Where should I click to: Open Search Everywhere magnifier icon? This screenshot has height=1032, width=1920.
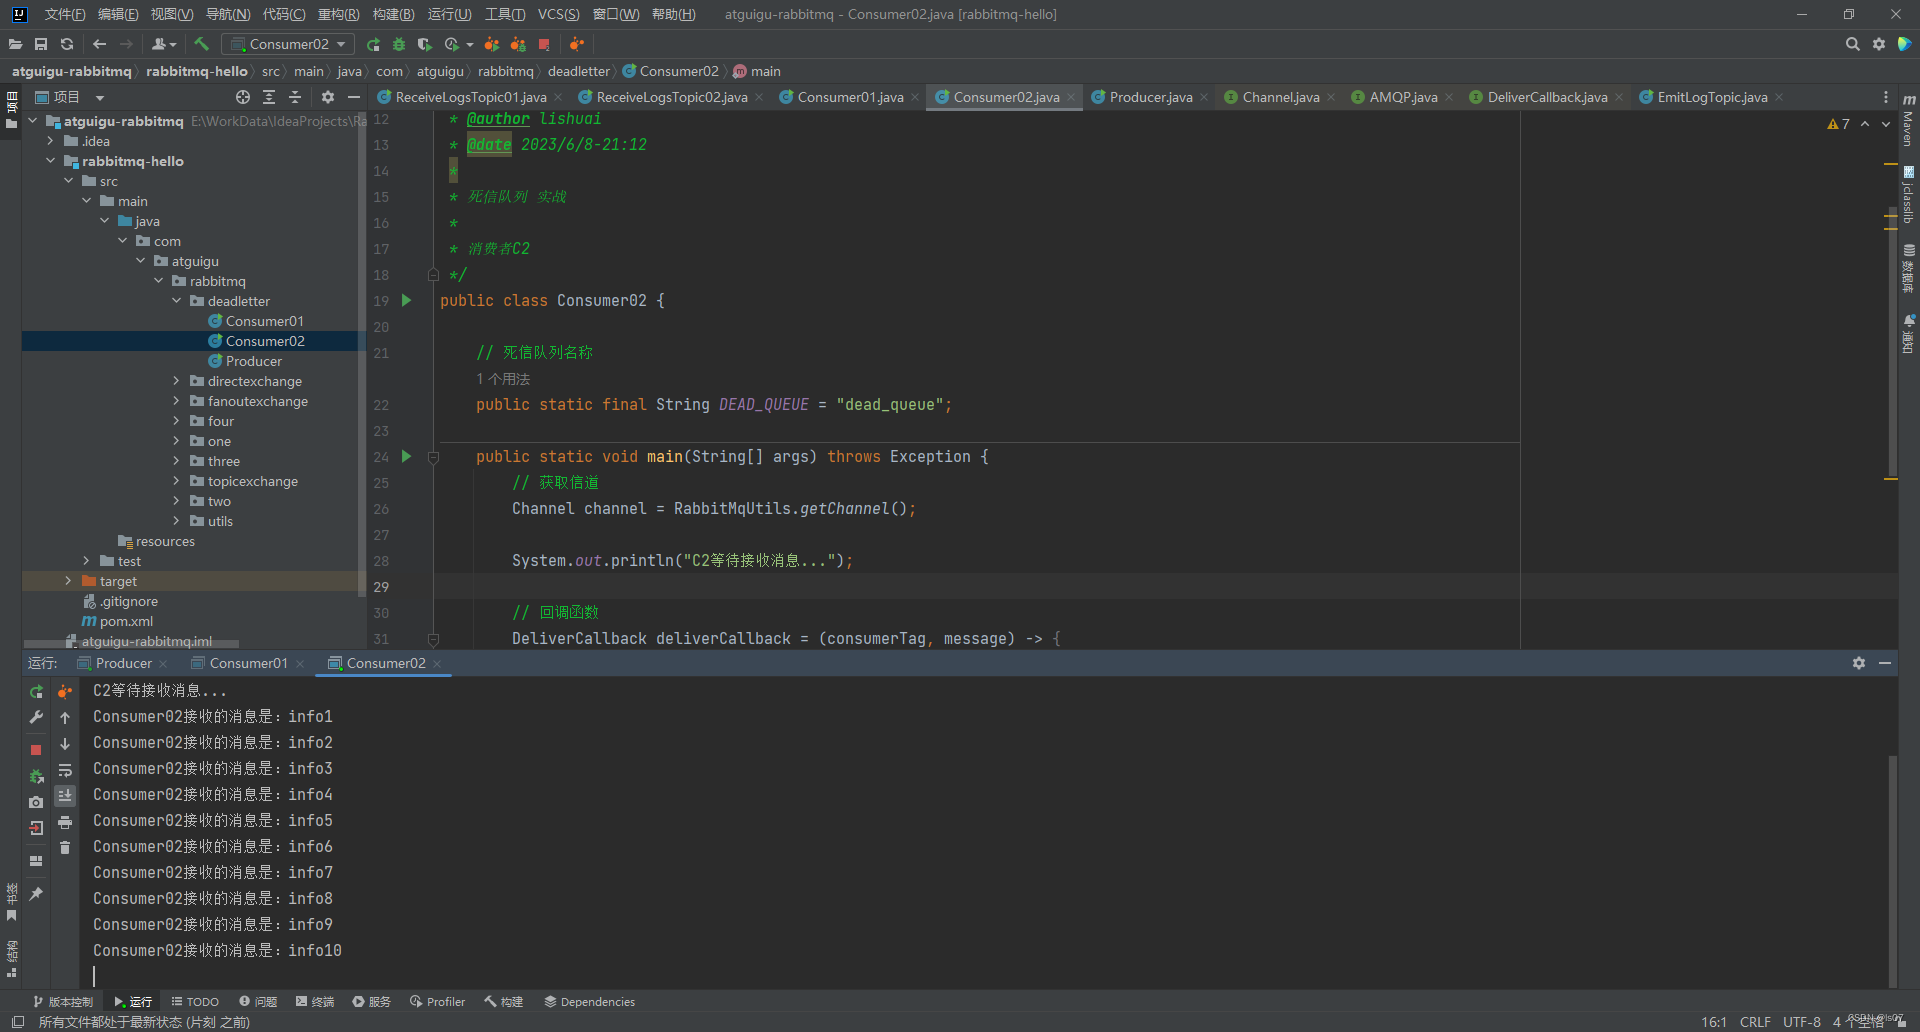point(1852,44)
